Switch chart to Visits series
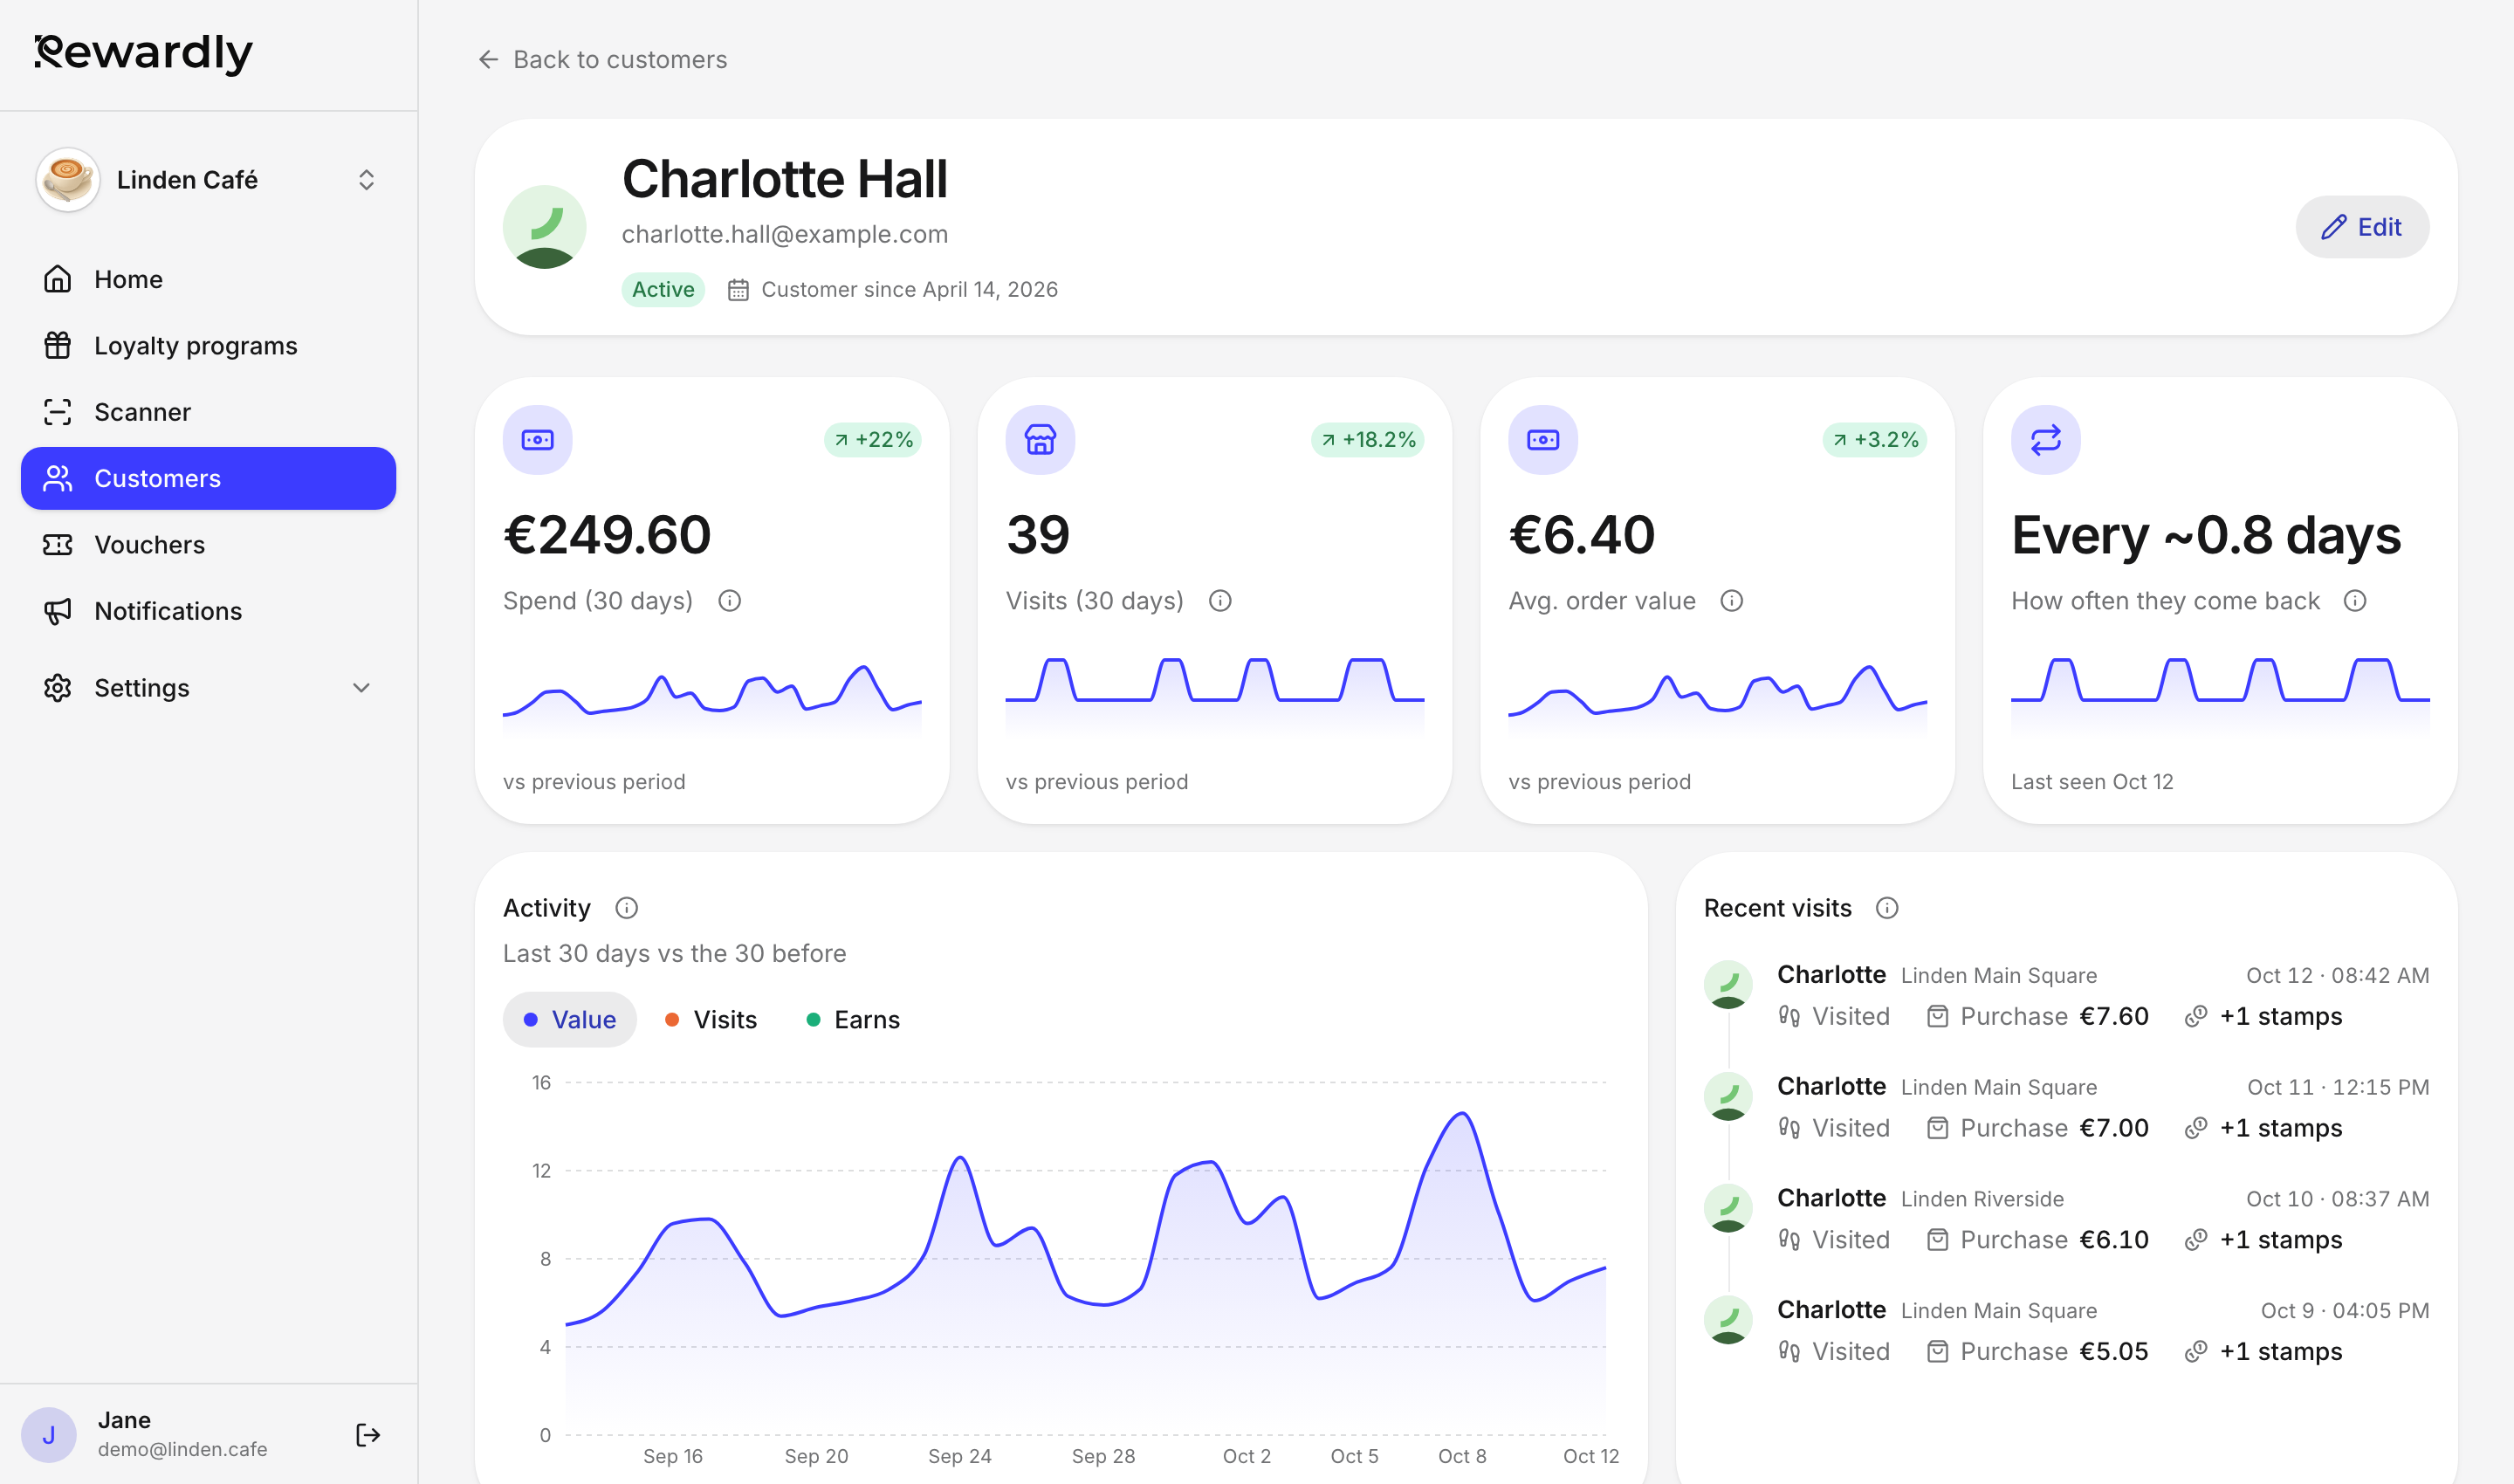The width and height of the screenshot is (2514, 1484). 711,1020
